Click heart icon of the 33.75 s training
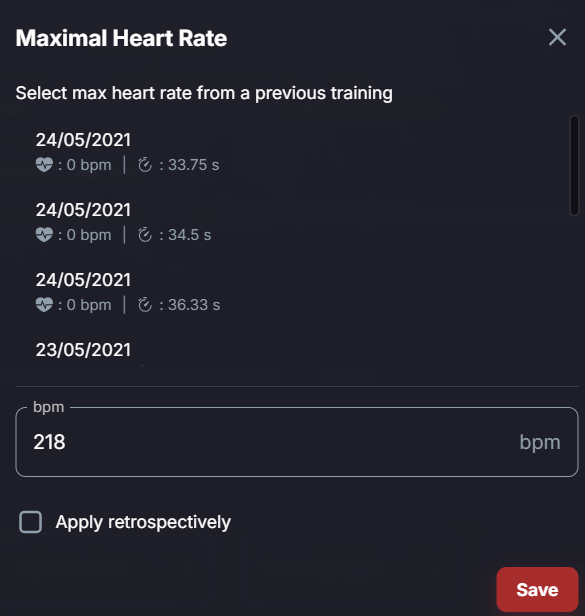 [x=44, y=165]
